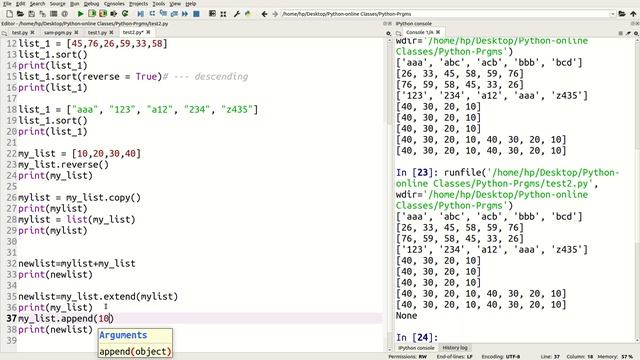The width and height of the screenshot is (640, 360).
Task: Step over current line debug icon
Action: [x=152, y=14]
